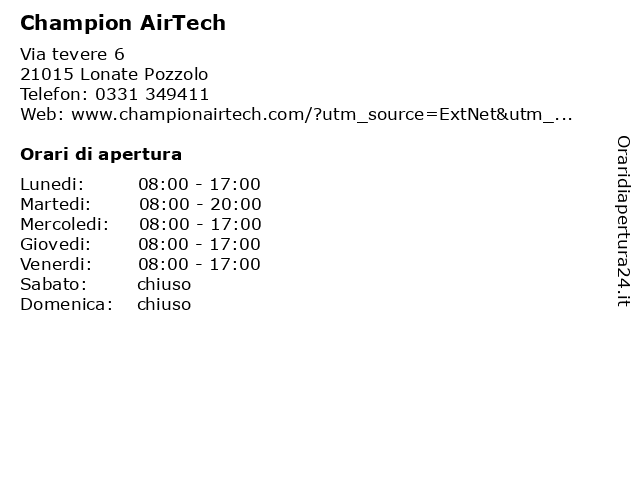The image size is (640, 480).
Task: Select the Mercoledi label
Action: 64,224
